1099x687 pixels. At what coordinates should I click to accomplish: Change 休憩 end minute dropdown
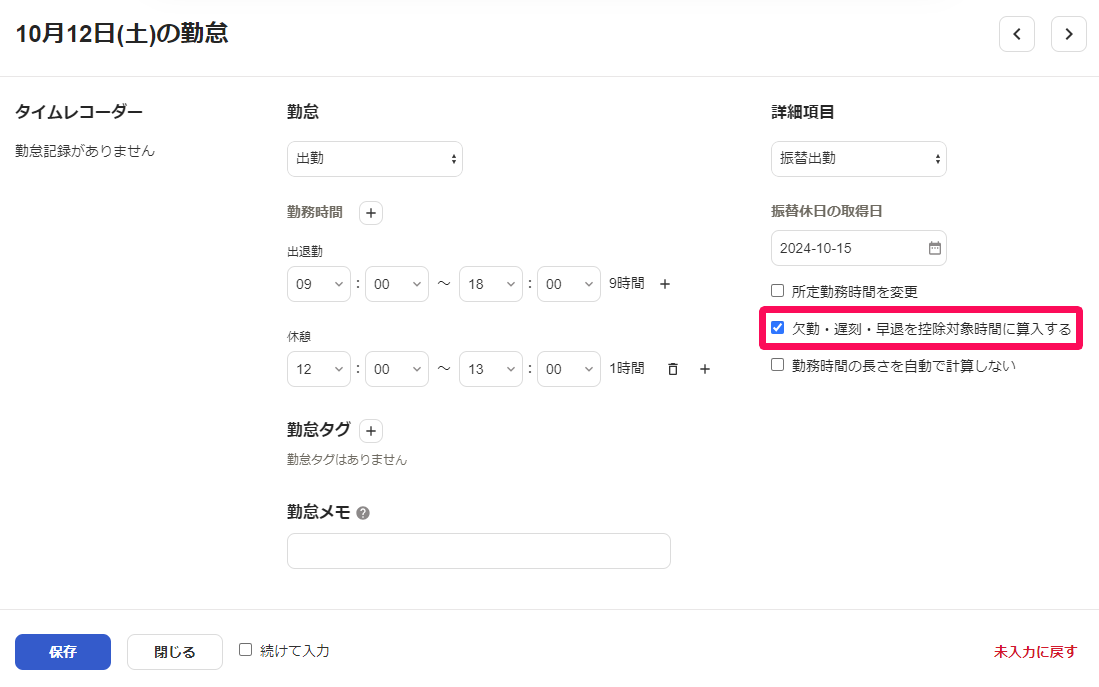pyautogui.click(x=568, y=369)
